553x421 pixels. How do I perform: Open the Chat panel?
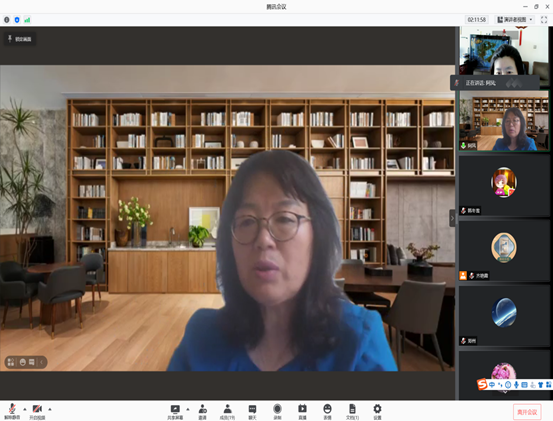point(252,411)
